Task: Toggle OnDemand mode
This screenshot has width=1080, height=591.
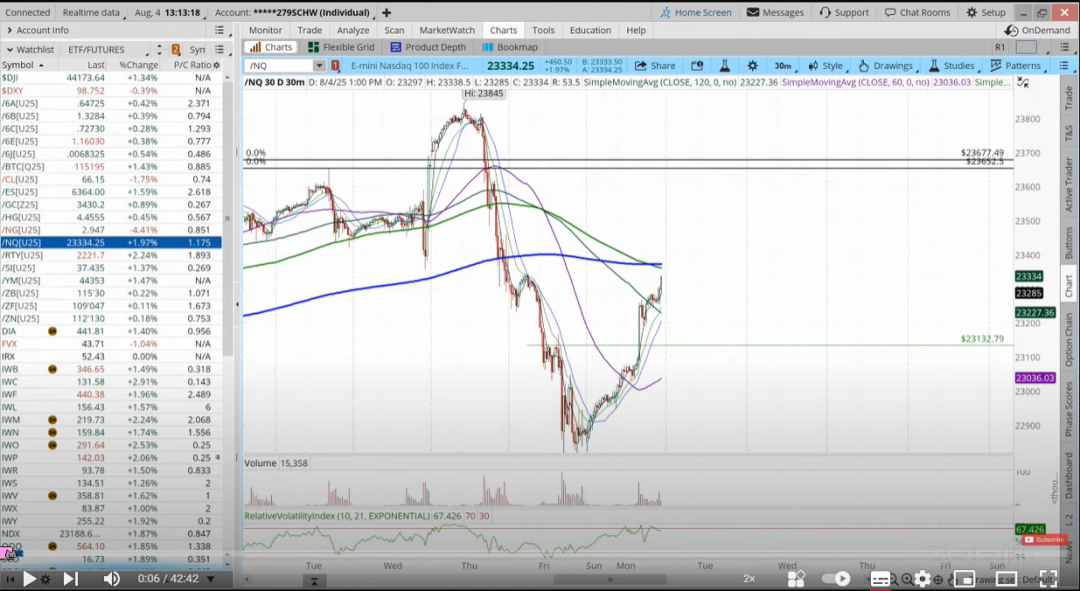Action: [1037, 30]
